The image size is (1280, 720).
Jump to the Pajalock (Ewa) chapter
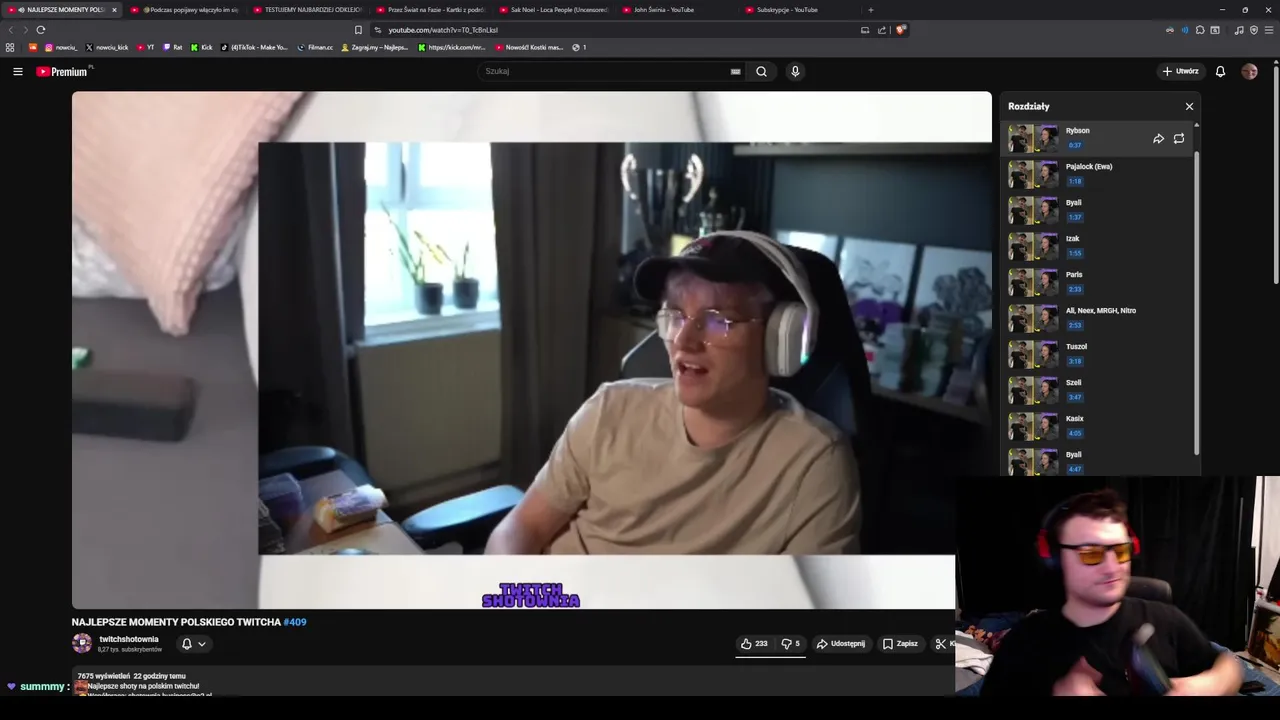(1098, 174)
